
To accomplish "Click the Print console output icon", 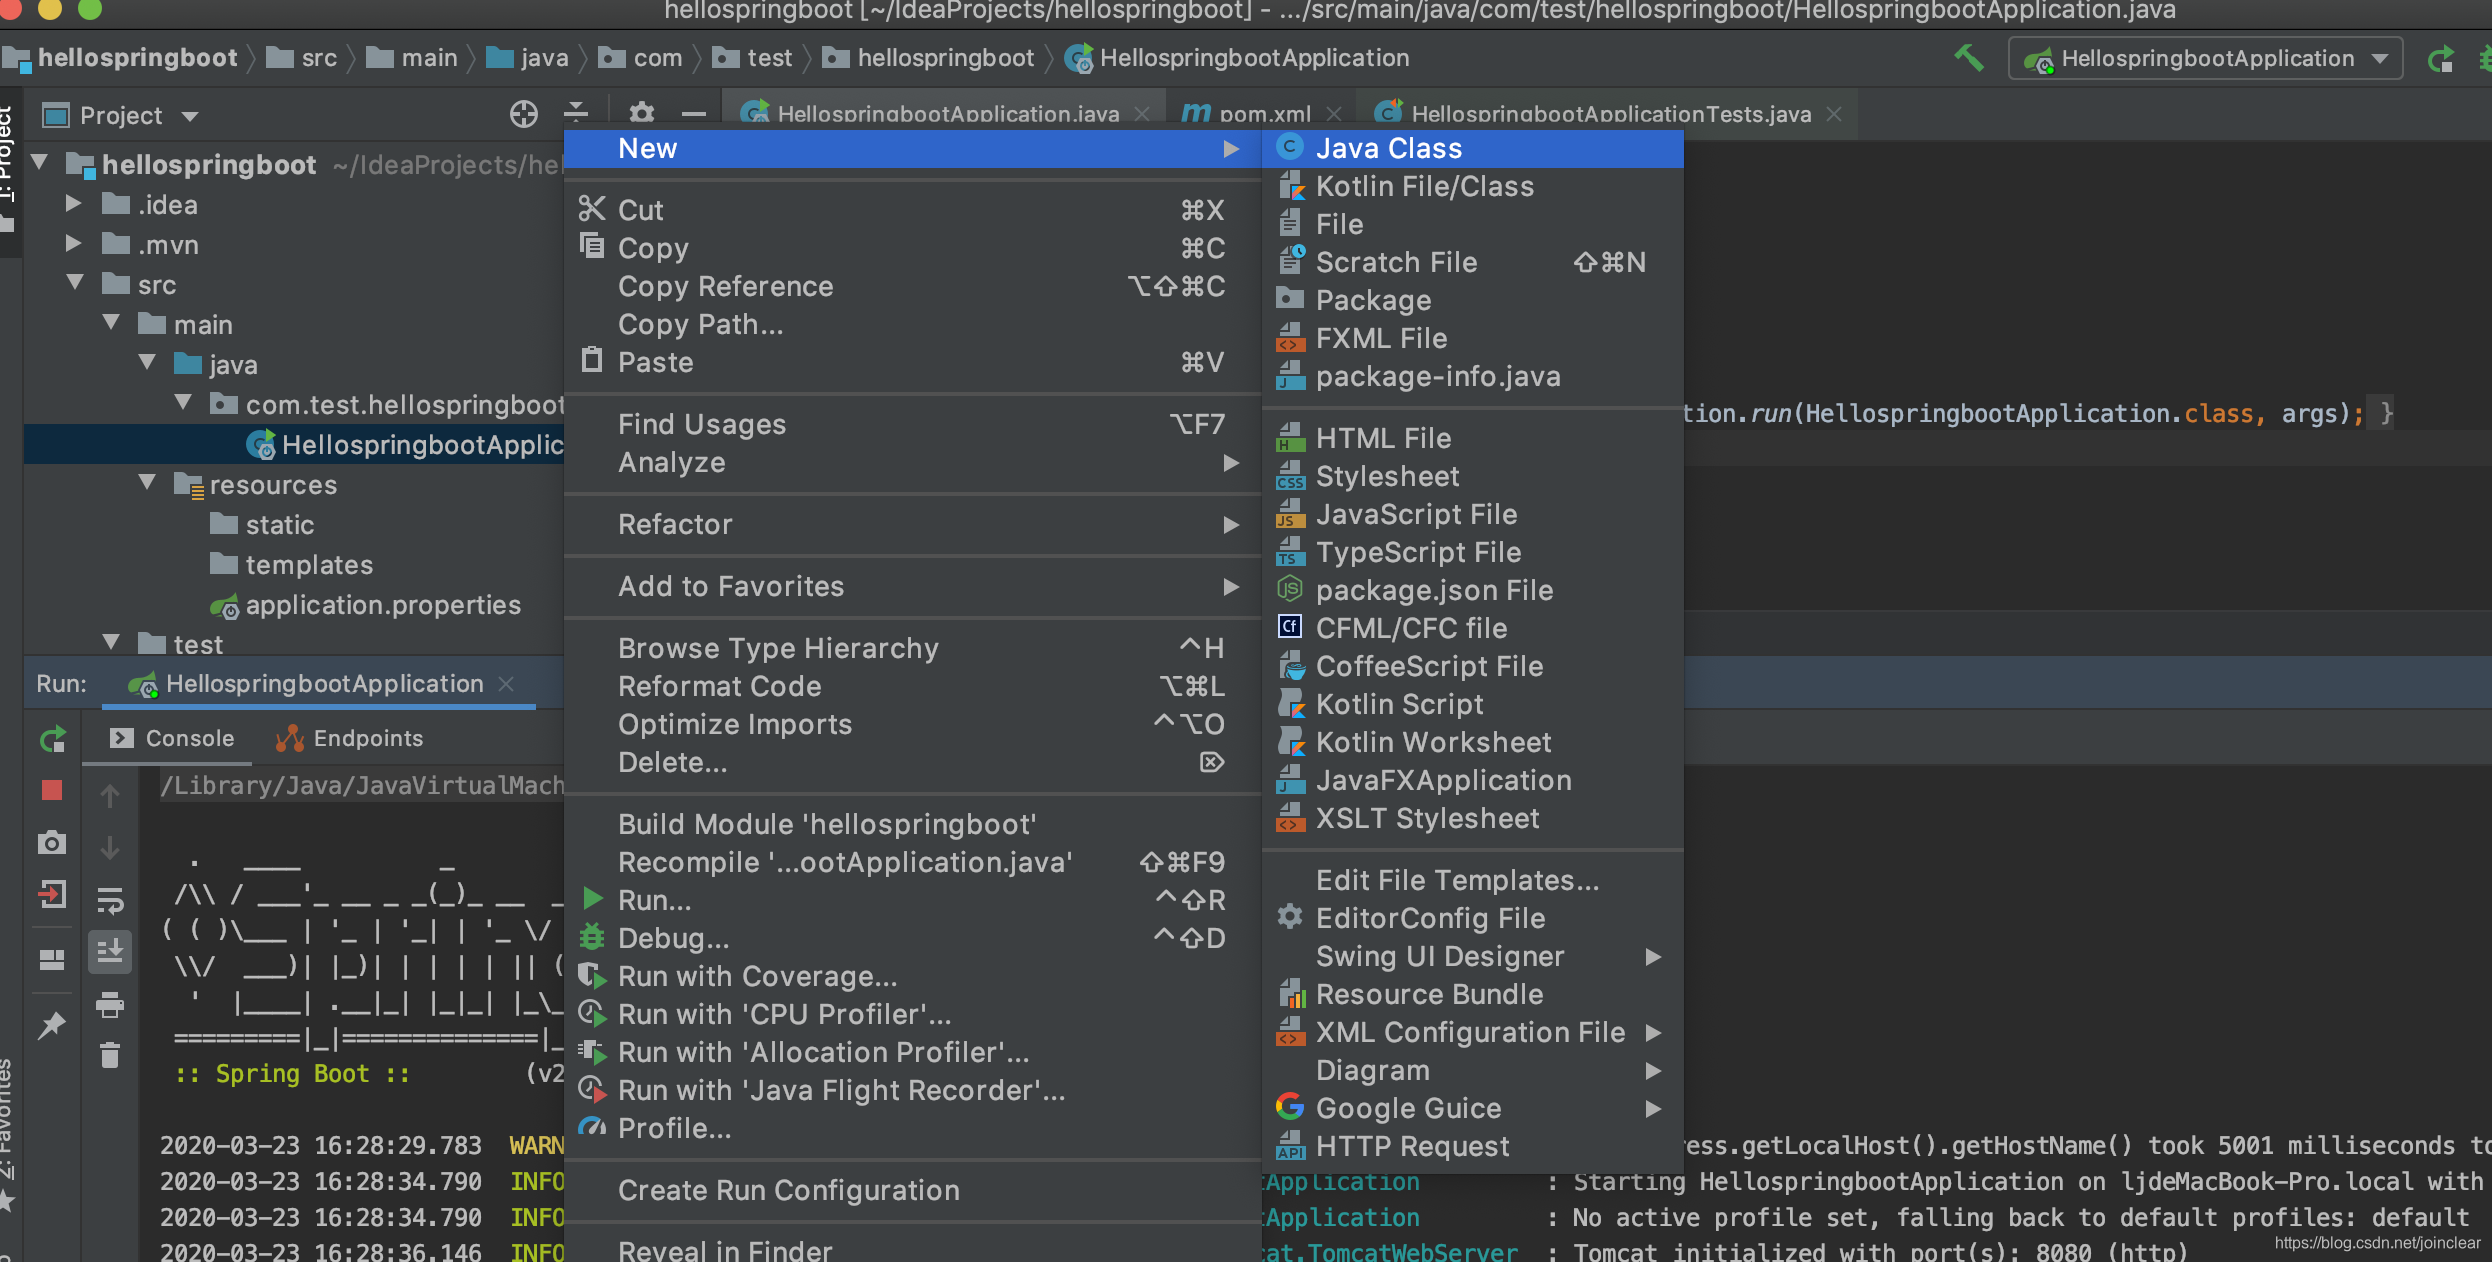I will pos(110,1004).
